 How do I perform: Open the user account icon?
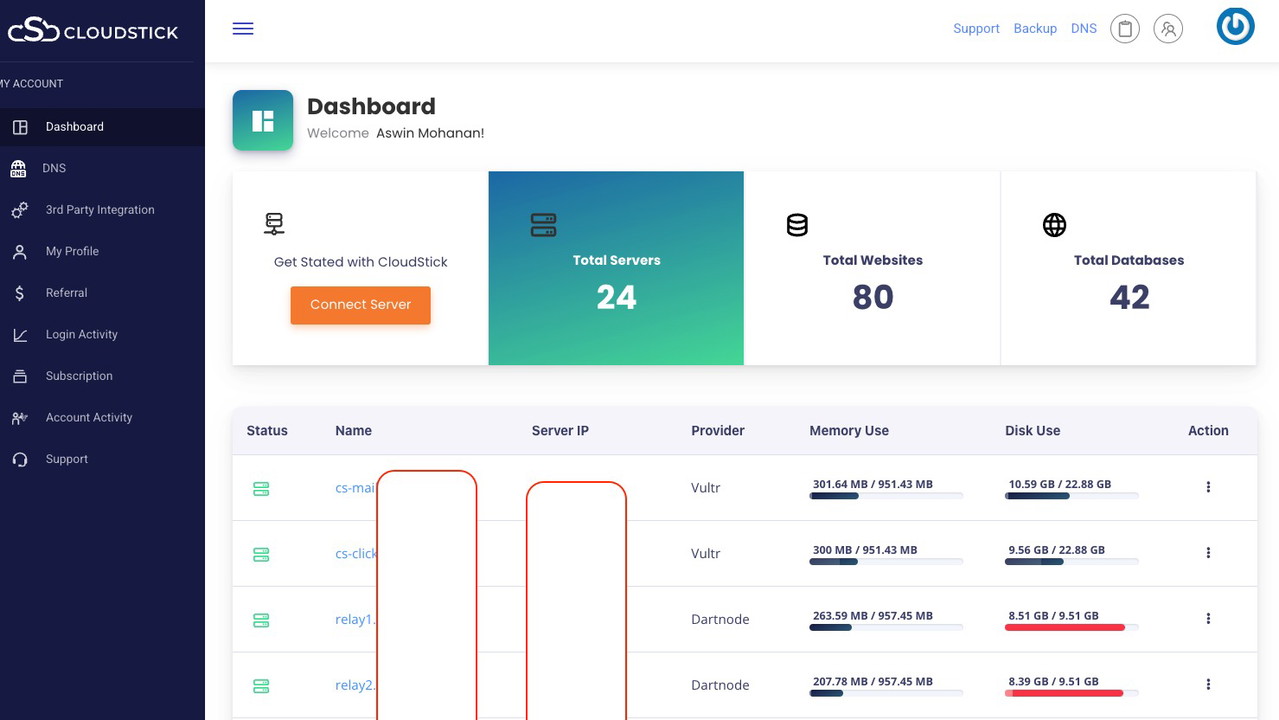pos(1168,29)
